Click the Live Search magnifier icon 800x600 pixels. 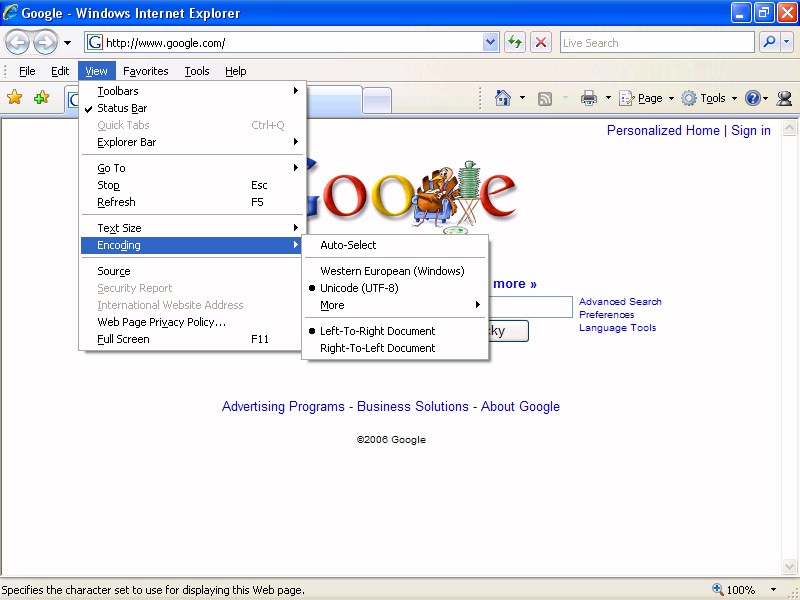769,42
